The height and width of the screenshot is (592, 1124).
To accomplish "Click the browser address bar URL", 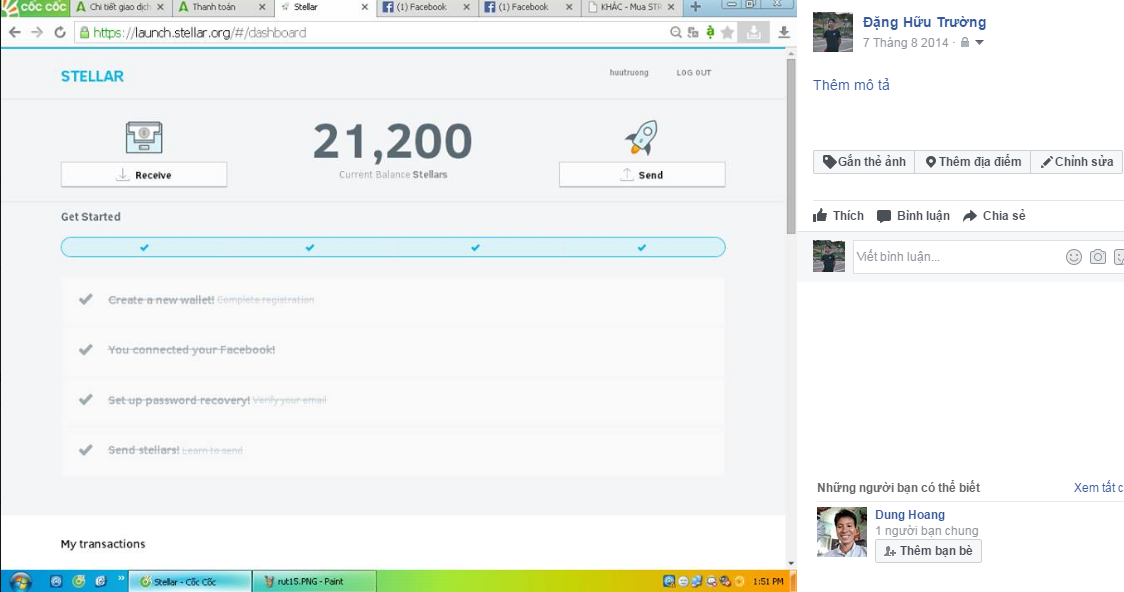I will coord(200,32).
